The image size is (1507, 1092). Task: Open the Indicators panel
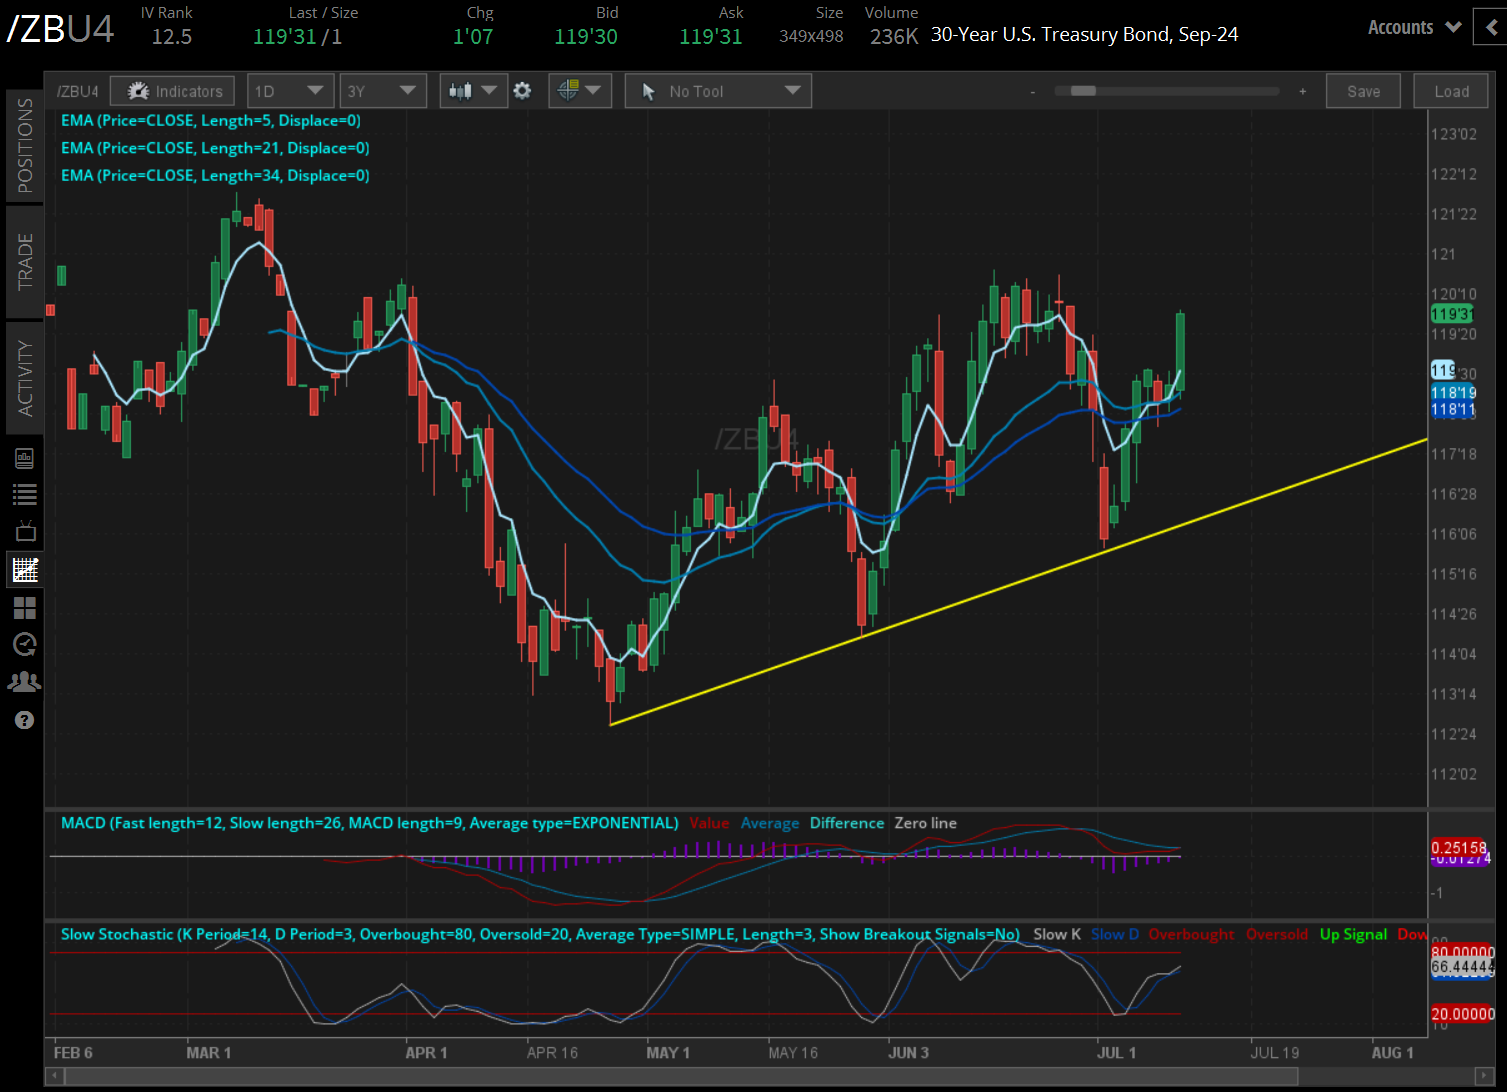pos(173,91)
